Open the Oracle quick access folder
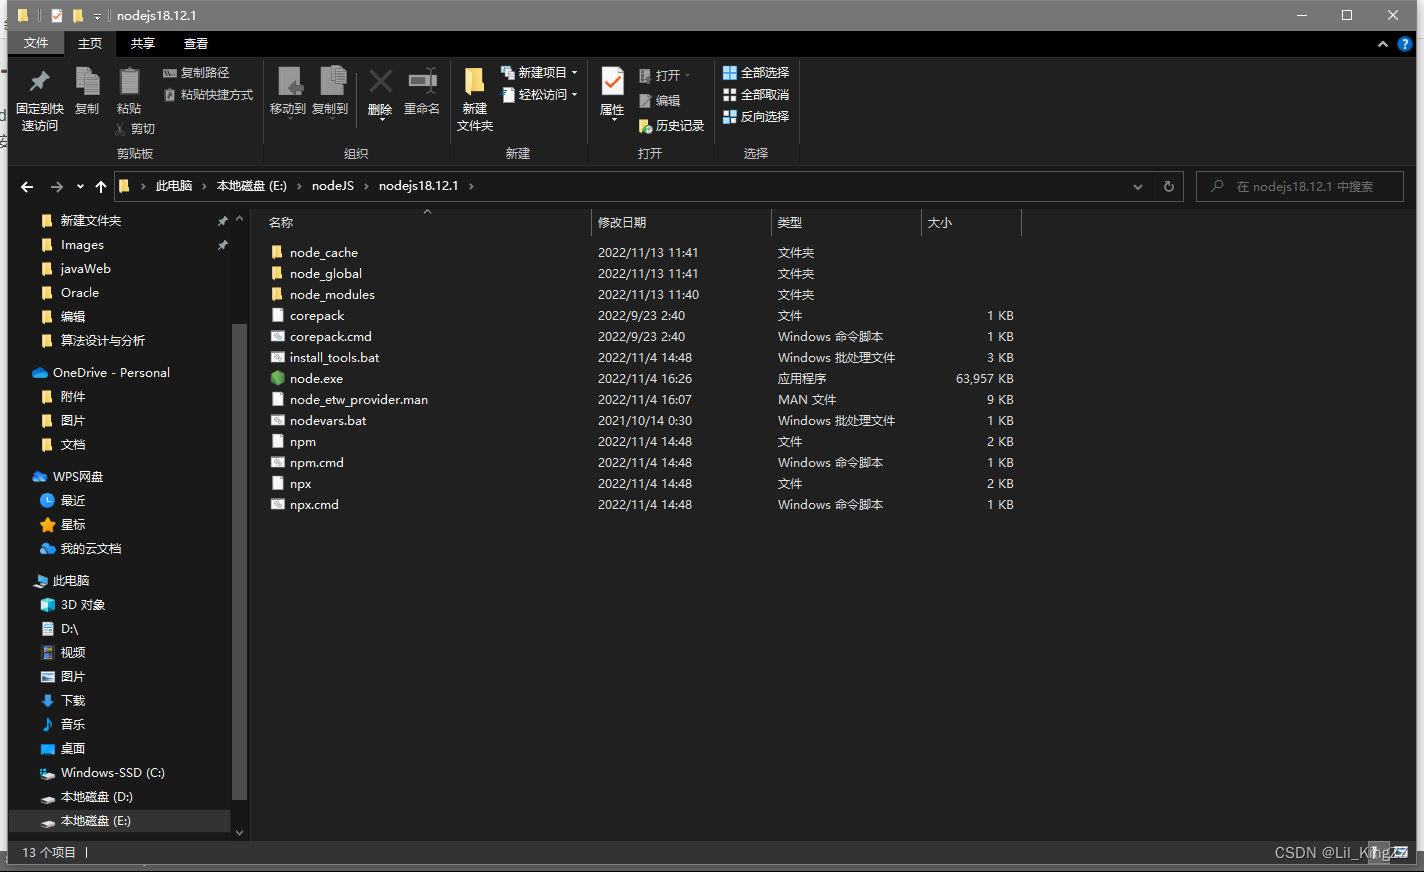 (x=79, y=293)
